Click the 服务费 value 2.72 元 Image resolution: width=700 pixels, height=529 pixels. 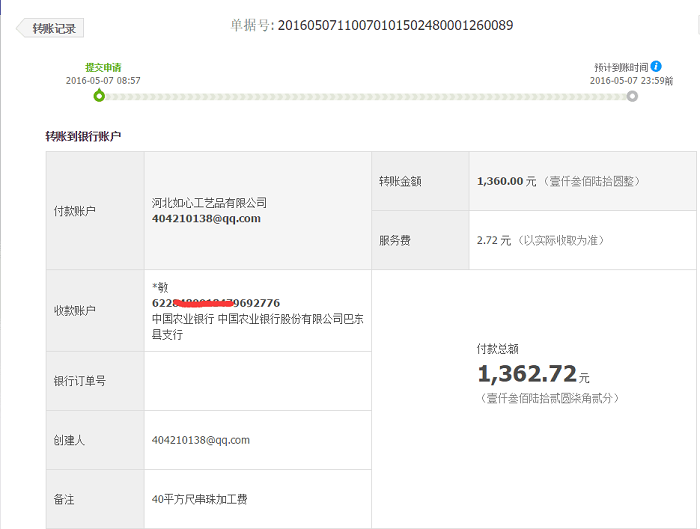494,240
